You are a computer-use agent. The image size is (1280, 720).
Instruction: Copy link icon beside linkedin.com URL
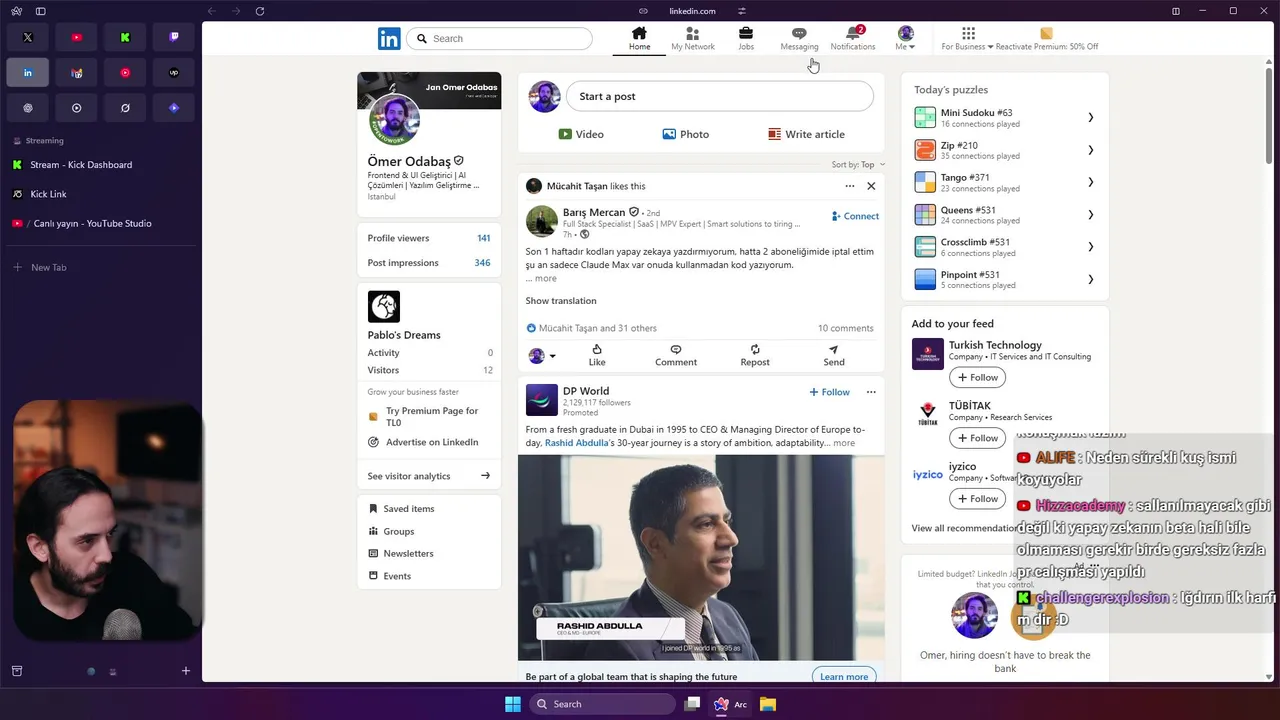643,11
